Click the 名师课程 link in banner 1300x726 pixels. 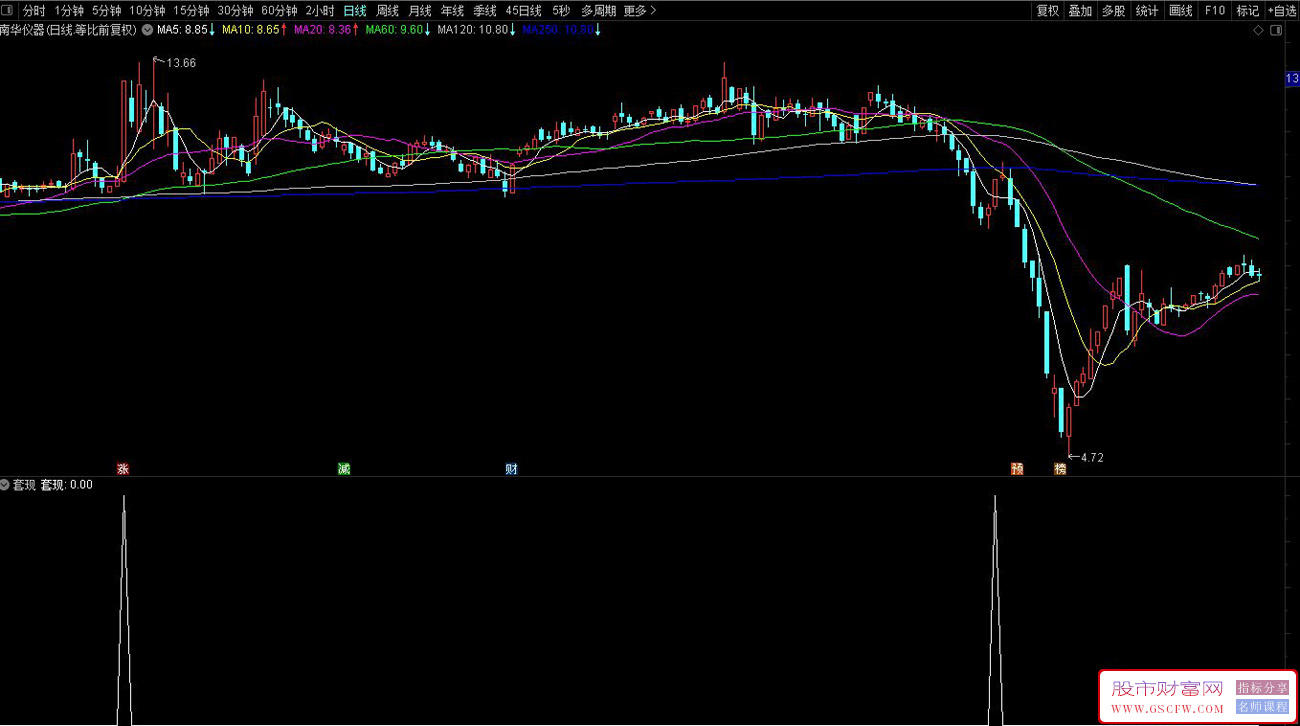tap(1263, 706)
